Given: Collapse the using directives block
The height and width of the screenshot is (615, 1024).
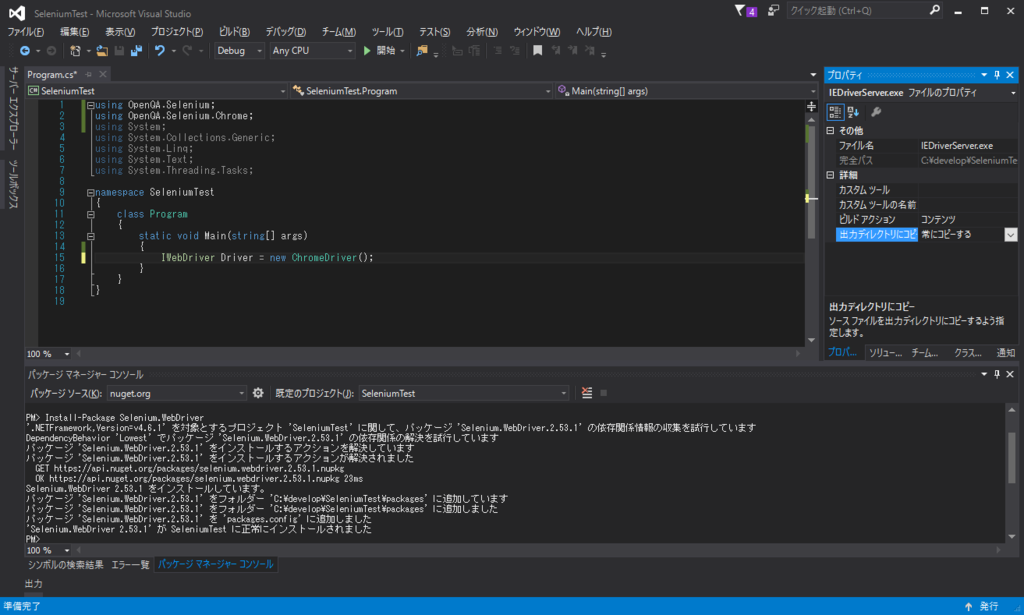Looking at the screenshot, I should pyautogui.click(x=91, y=105).
